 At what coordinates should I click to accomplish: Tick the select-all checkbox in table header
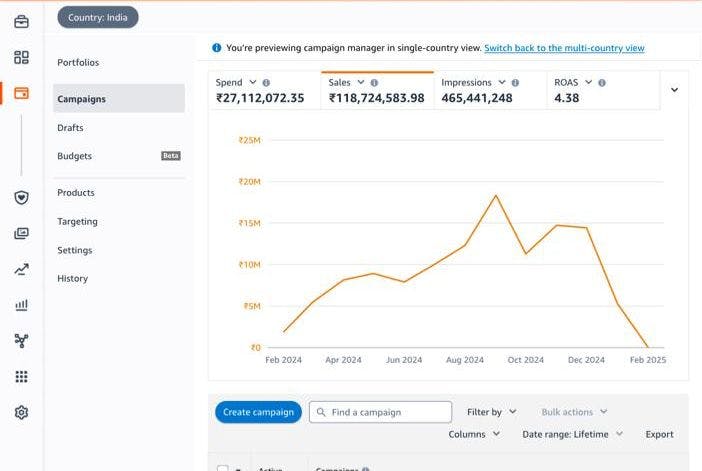tap(223, 468)
